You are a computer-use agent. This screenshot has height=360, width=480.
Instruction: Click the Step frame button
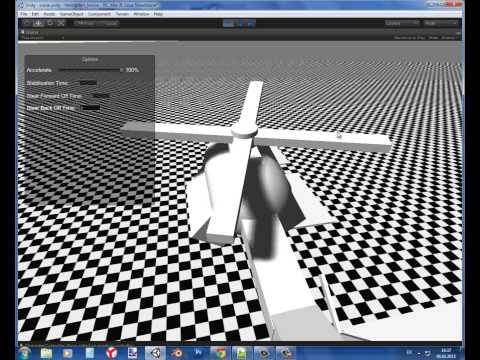250,23
